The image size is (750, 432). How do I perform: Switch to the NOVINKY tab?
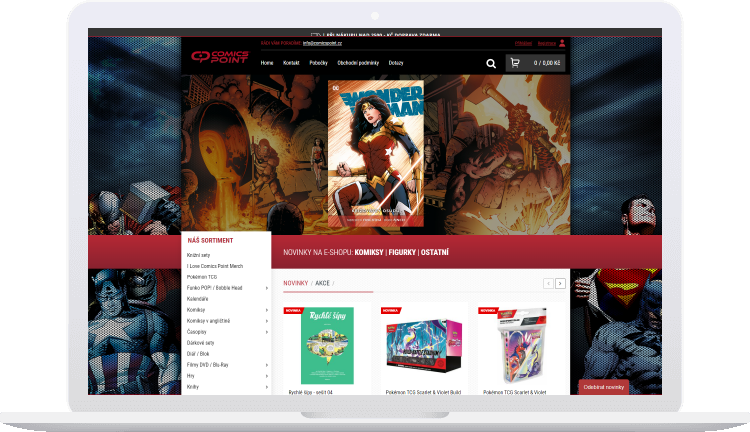pos(296,283)
